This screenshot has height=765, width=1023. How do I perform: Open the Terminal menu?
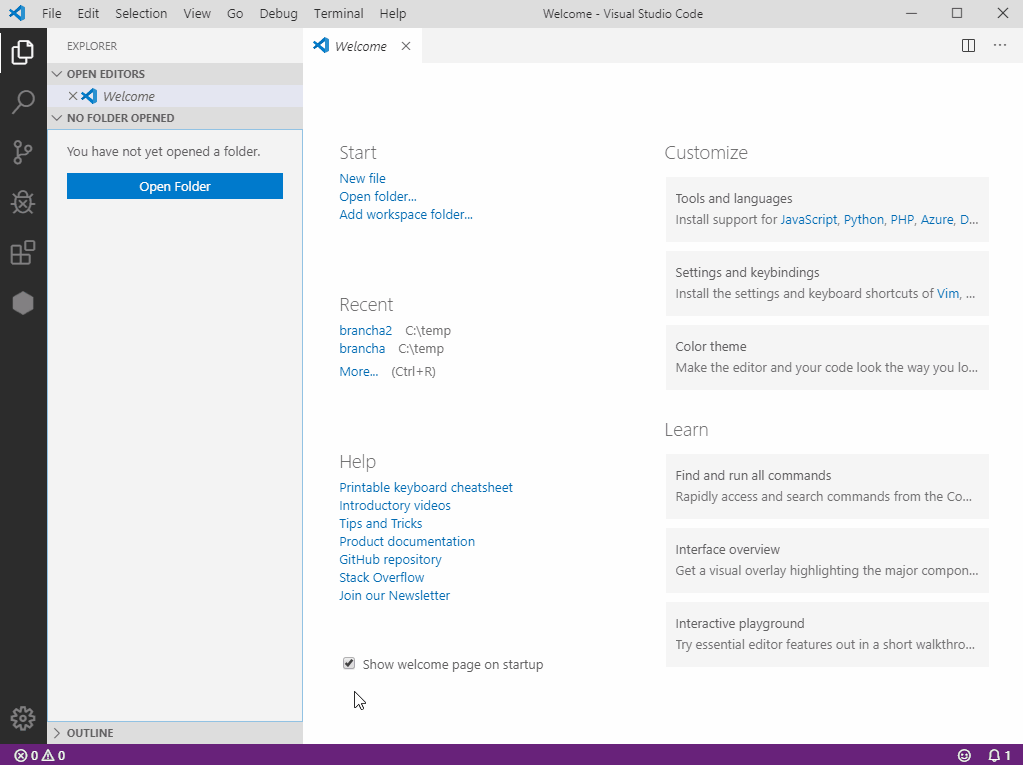coord(338,14)
